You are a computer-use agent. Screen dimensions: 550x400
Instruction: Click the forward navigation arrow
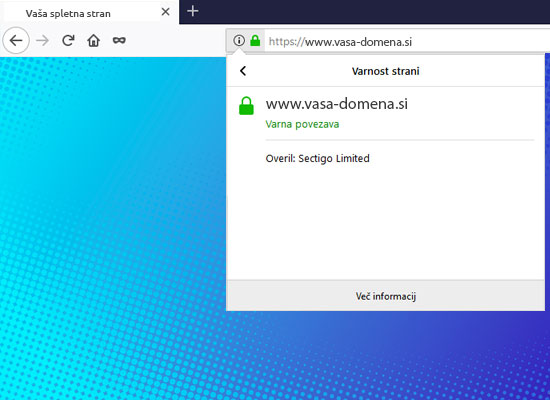tap(42, 41)
